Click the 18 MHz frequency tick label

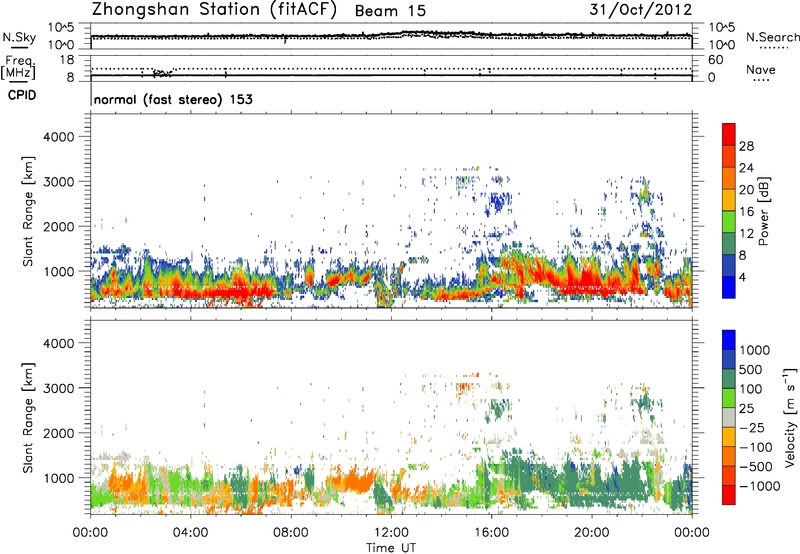click(67, 60)
